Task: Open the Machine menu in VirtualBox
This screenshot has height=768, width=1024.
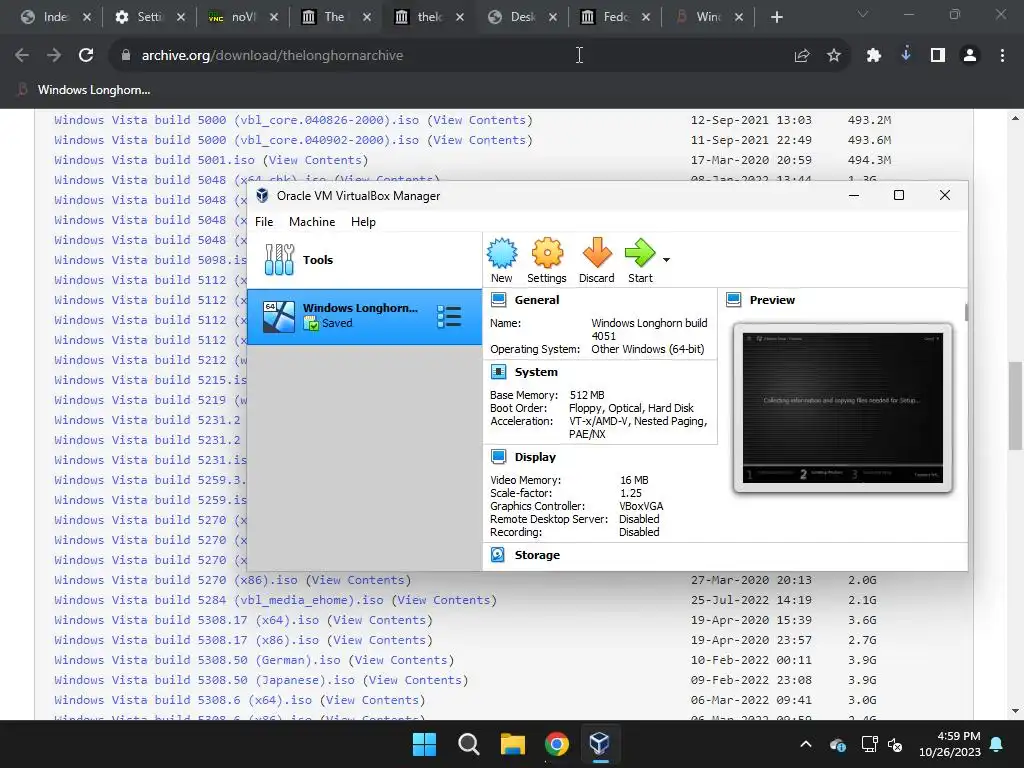Action: pyautogui.click(x=312, y=222)
